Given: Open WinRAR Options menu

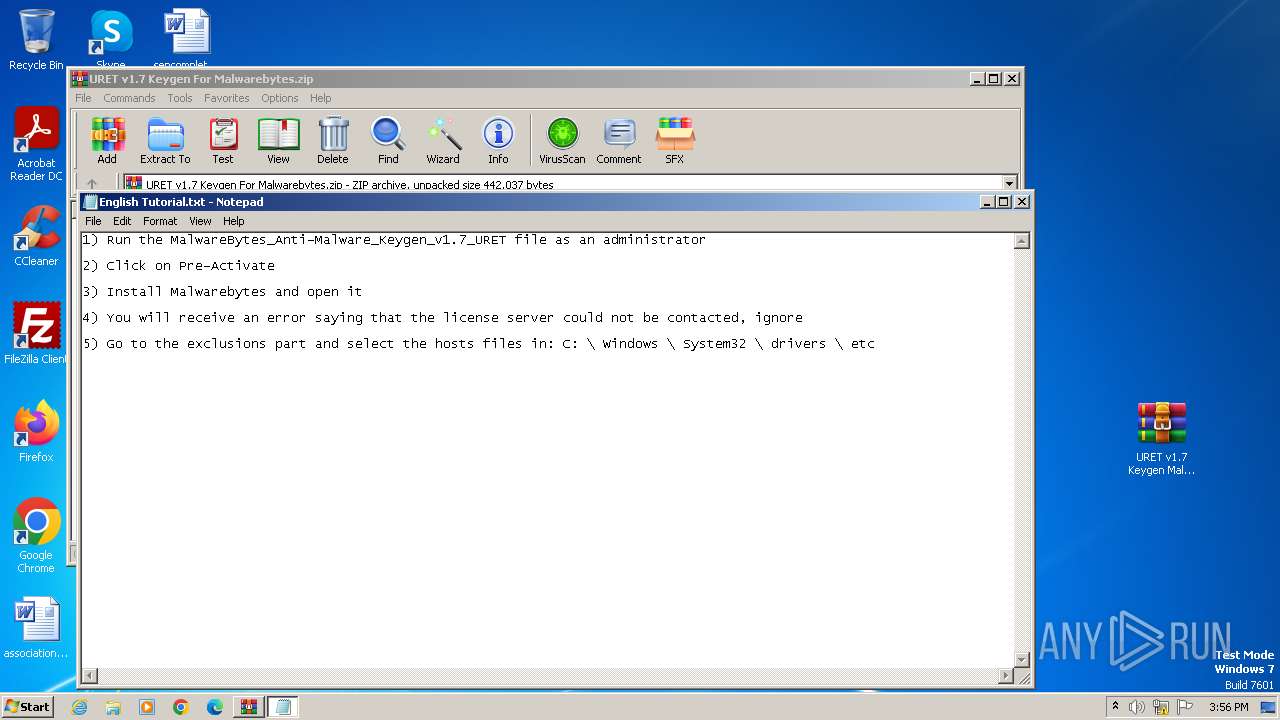Looking at the screenshot, I should click(280, 98).
